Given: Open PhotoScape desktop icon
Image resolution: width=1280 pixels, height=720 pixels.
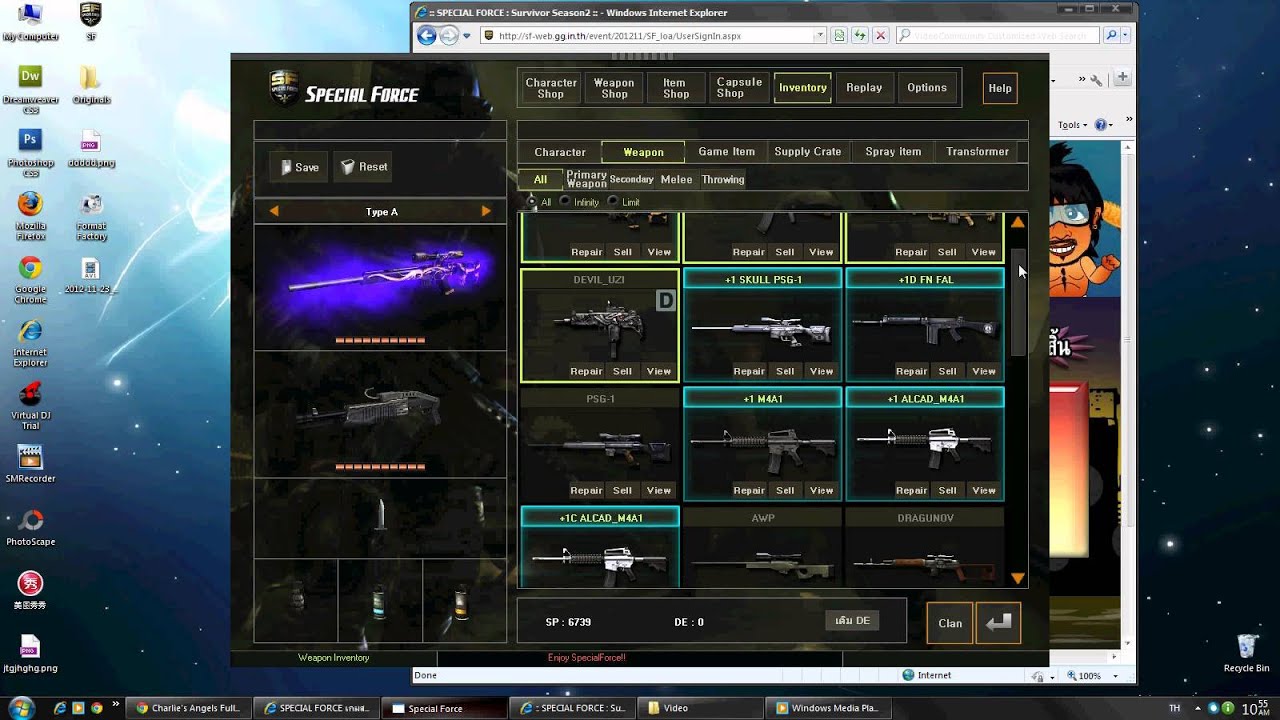Looking at the screenshot, I should [30, 527].
